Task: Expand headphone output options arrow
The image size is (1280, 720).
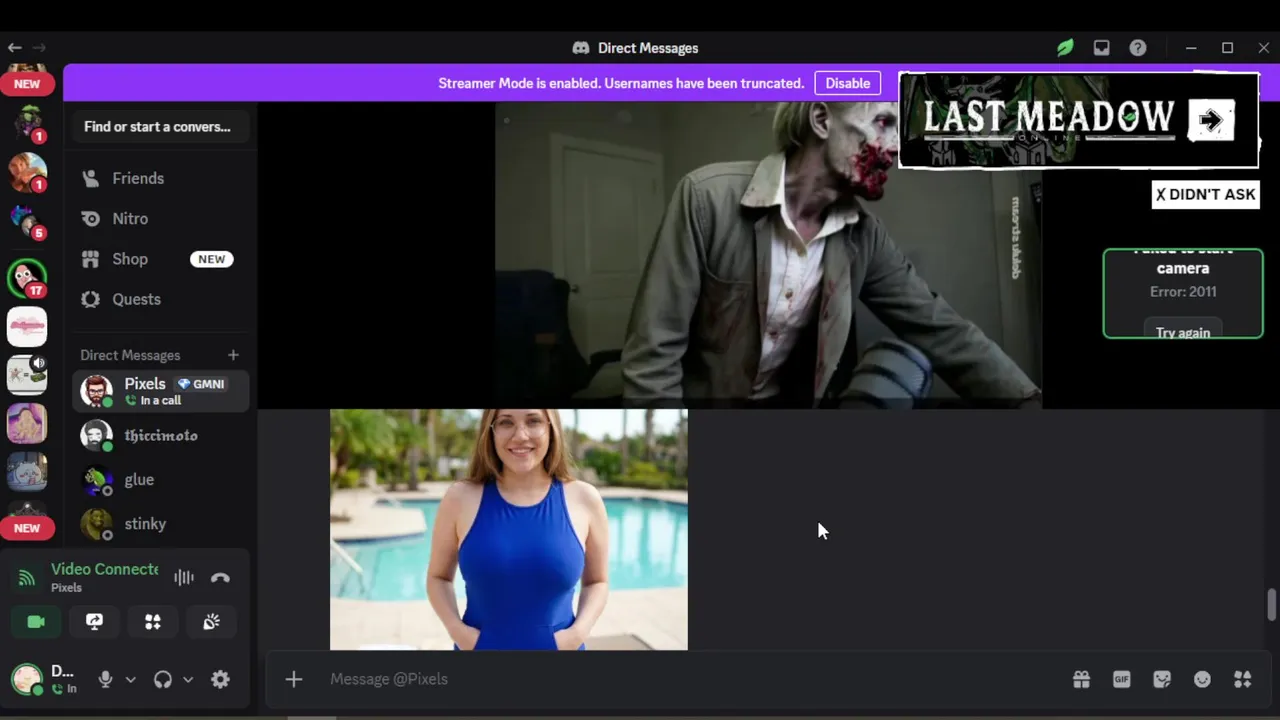Action: coord(187,679)
